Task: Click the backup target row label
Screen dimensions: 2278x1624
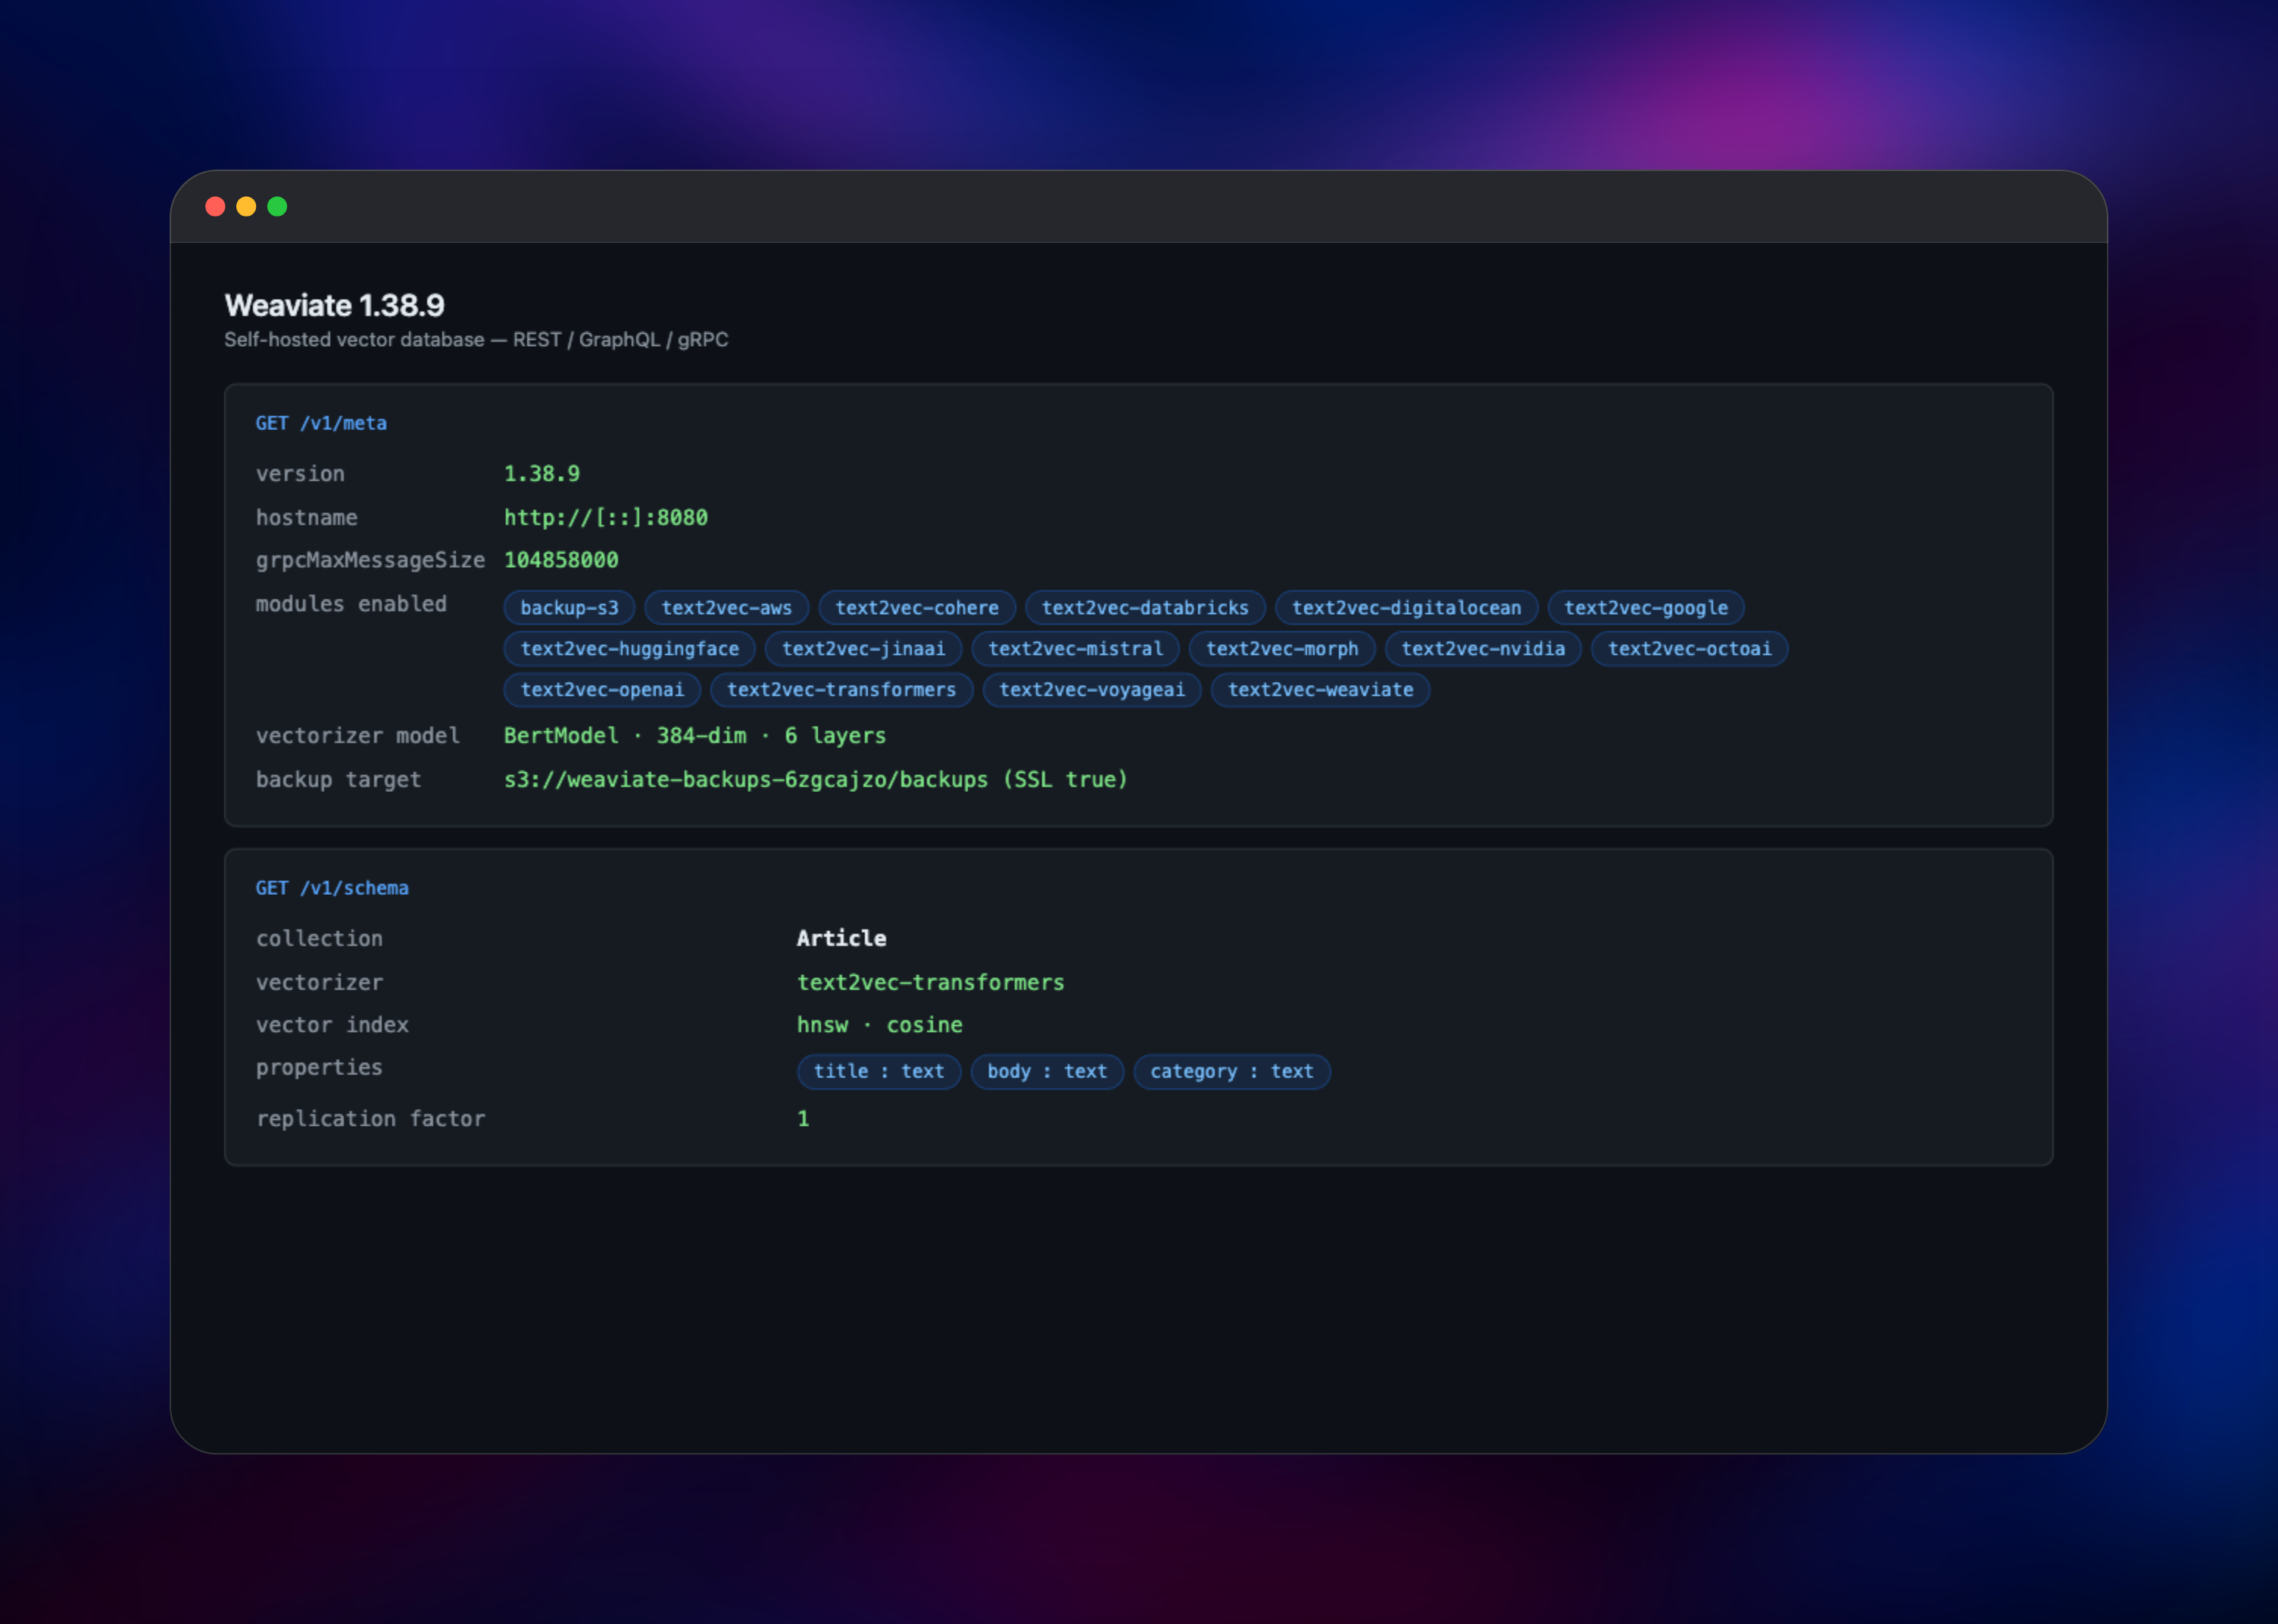Action: point(339,780)
